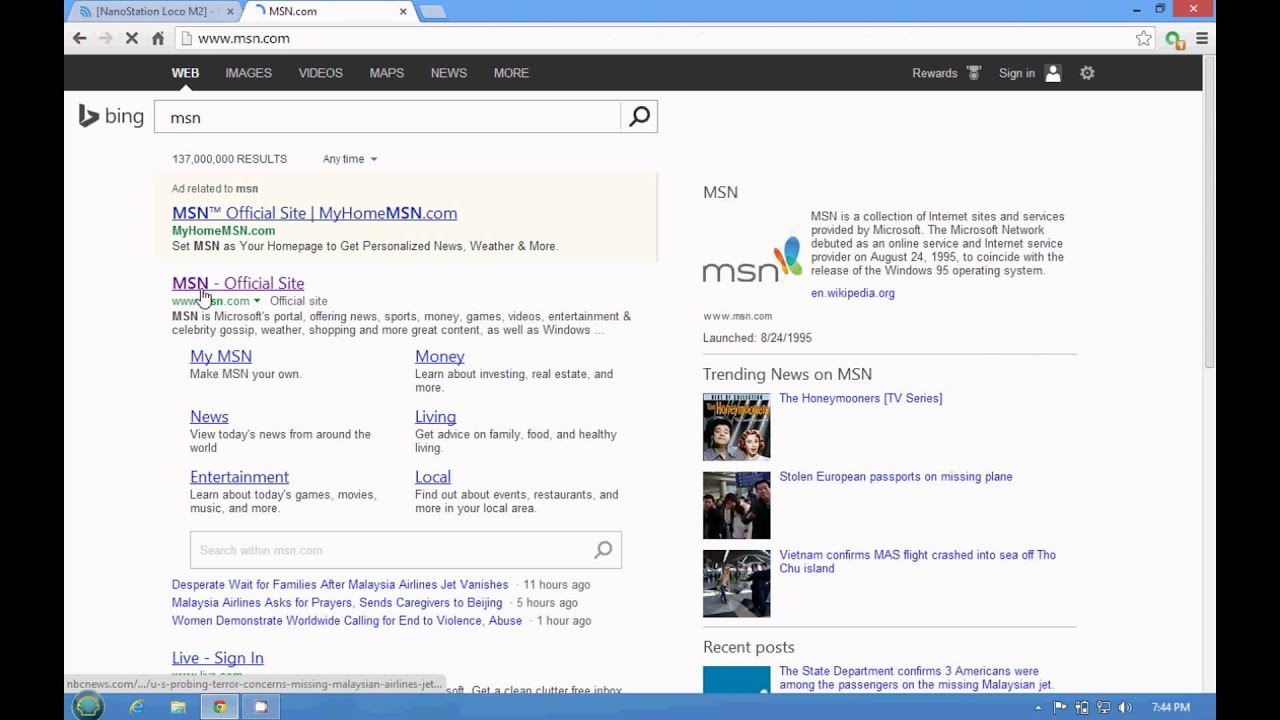The width and height of the screenshot is (1280, 720).
Task: Open the News sublink under MSN
Action: [x=209, y=416]
